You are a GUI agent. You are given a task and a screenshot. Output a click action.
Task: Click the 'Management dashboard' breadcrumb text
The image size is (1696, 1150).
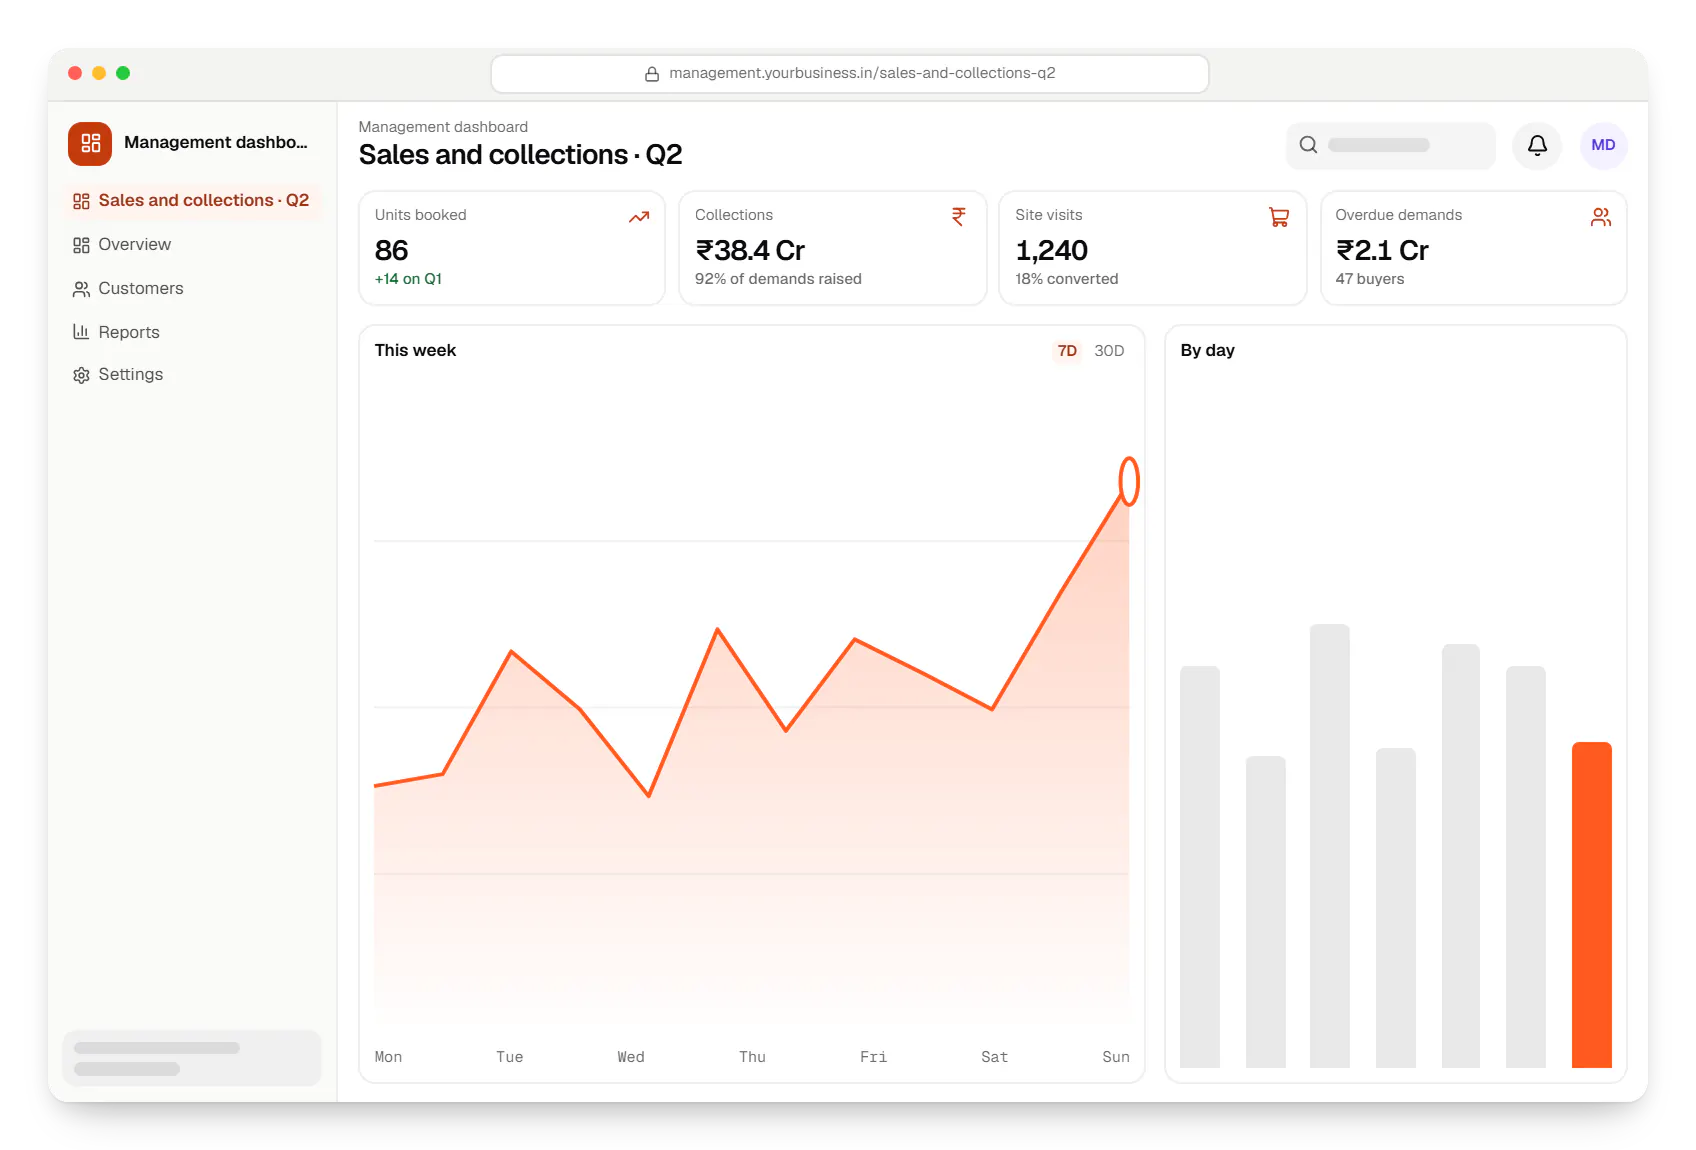pyautogui.click(x=443, y=127)
